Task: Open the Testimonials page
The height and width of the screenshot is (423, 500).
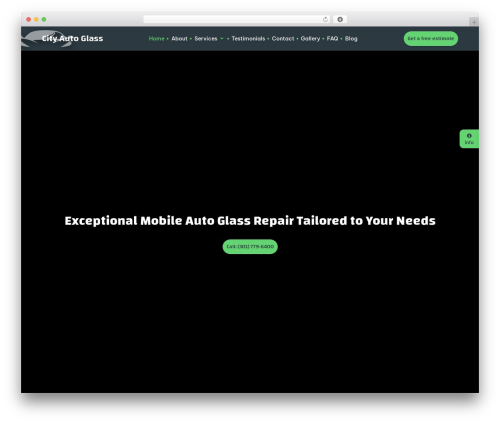Action: (x=248, y=39)
